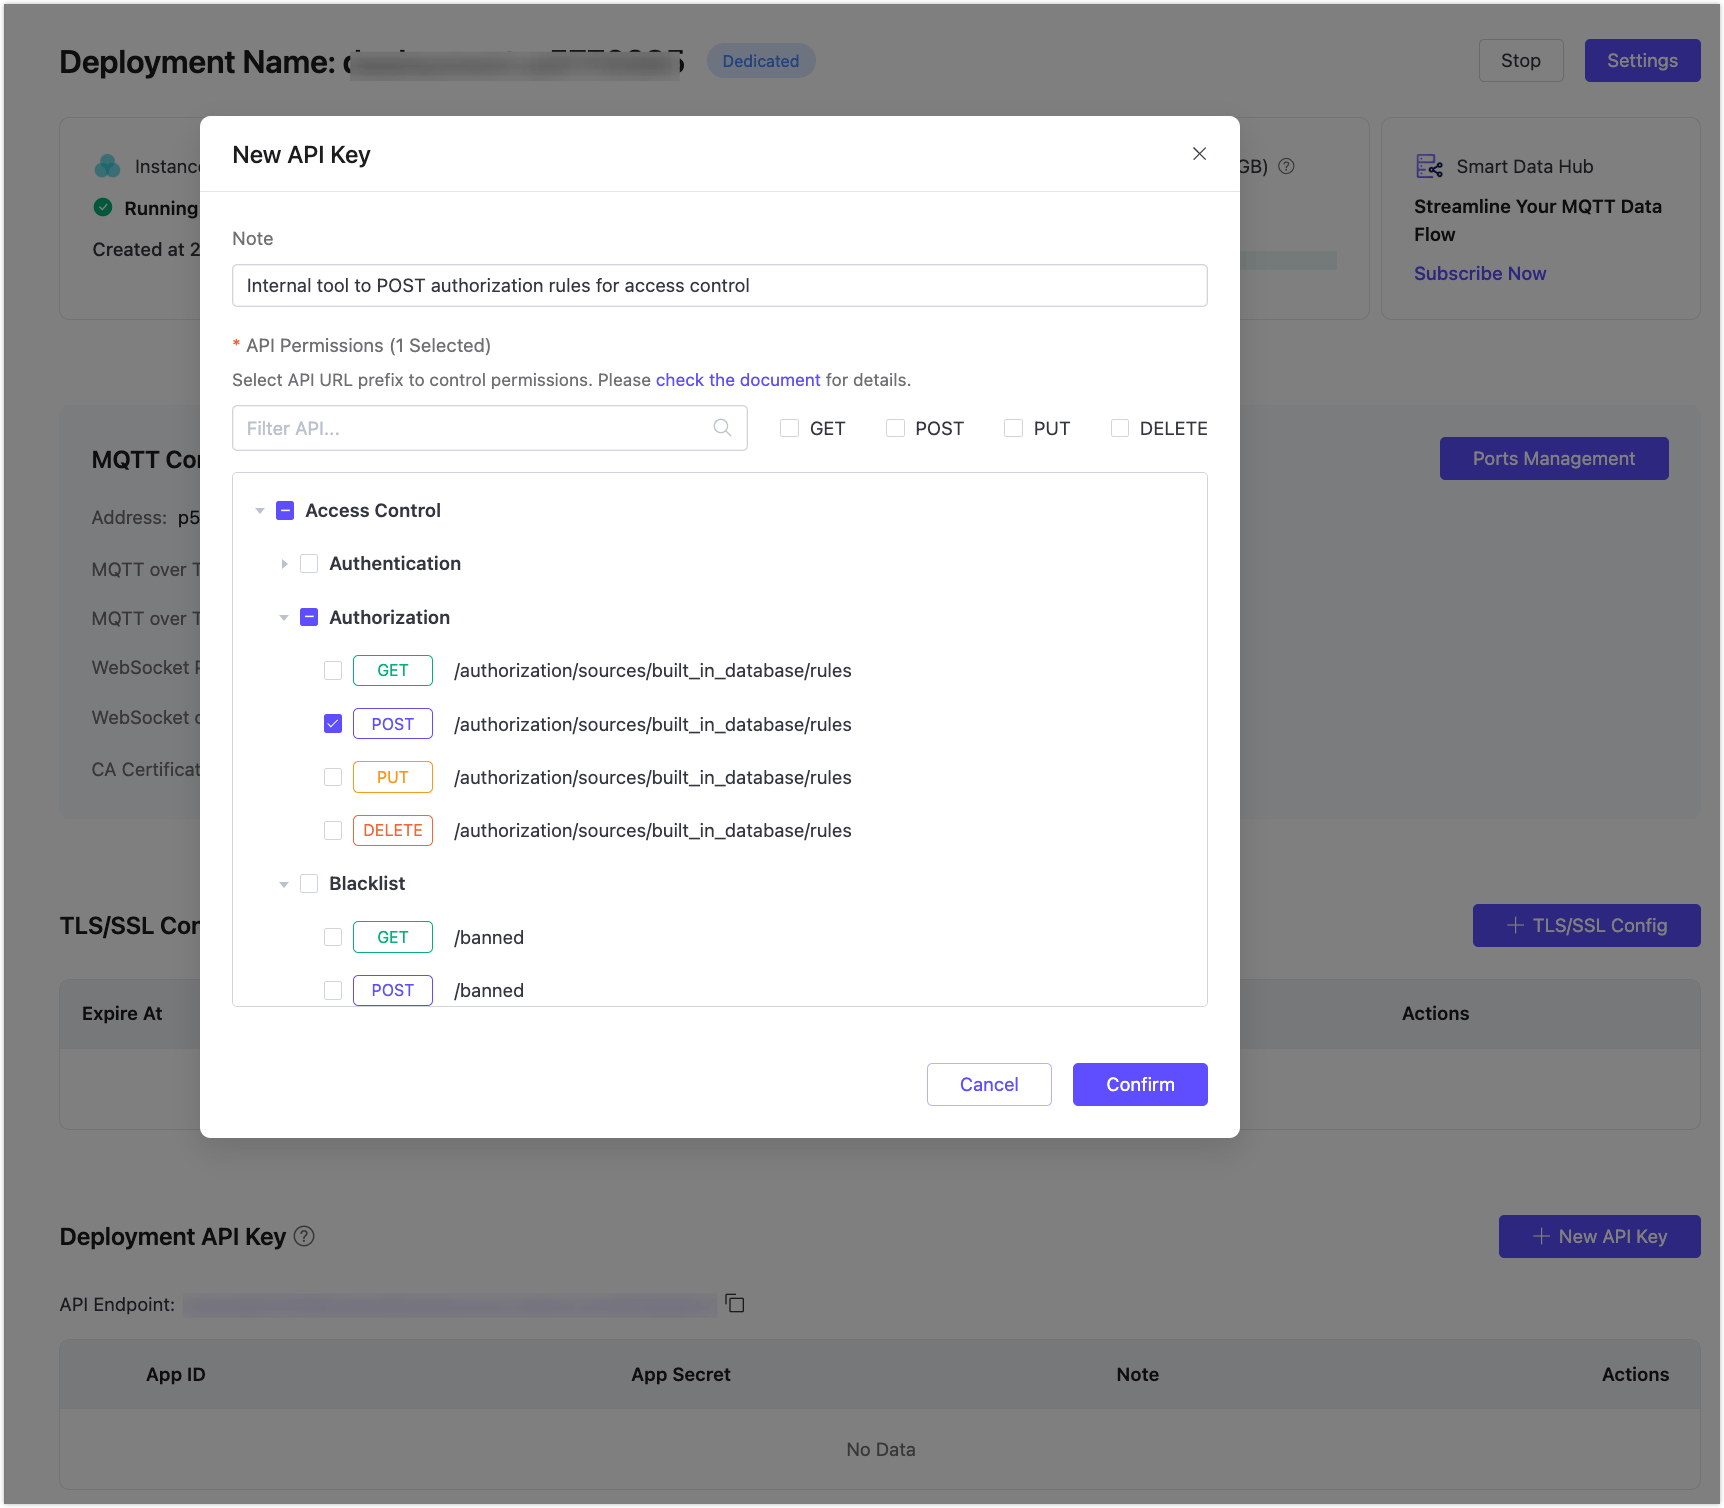Uncheck POST authorization rules permission
The height and width of the screenshot is (1508, 1724).
(333, 724)
